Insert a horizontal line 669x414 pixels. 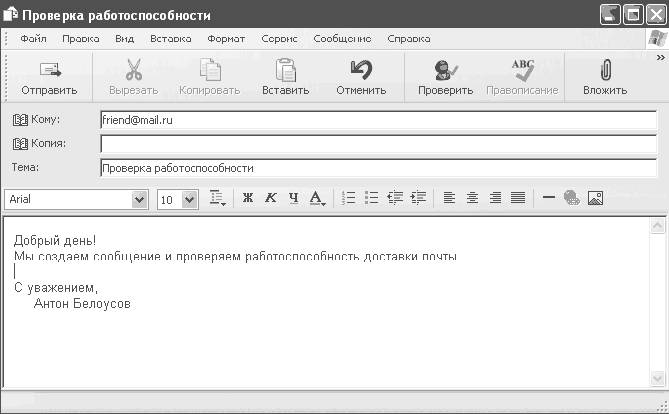click(x=549, y=197)
